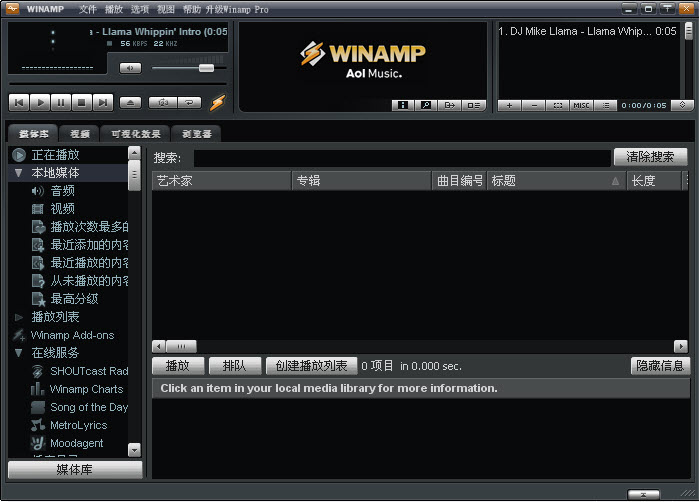699x502 pixels.
Task: Click the 创建播放列表 button
Action: 311,366
